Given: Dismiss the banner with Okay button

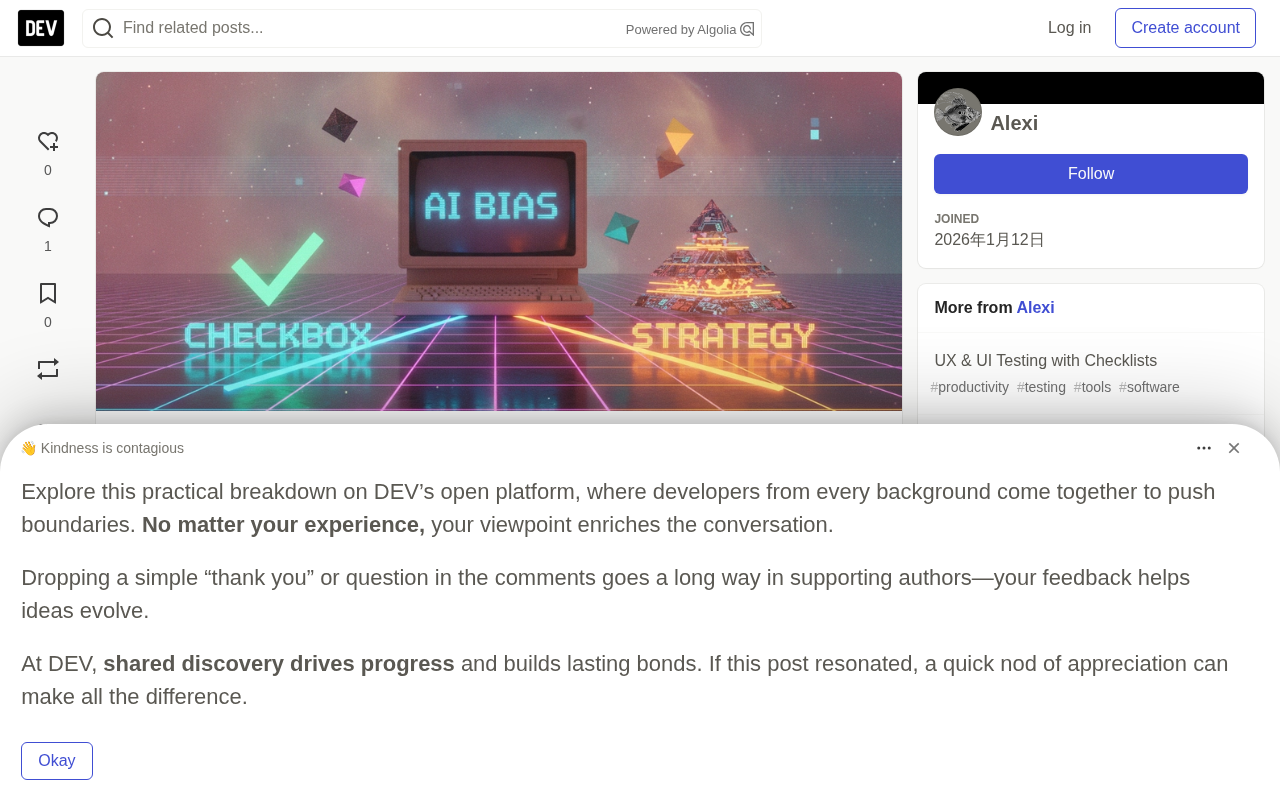Looking at the screenshot, I should pos(57,761).
